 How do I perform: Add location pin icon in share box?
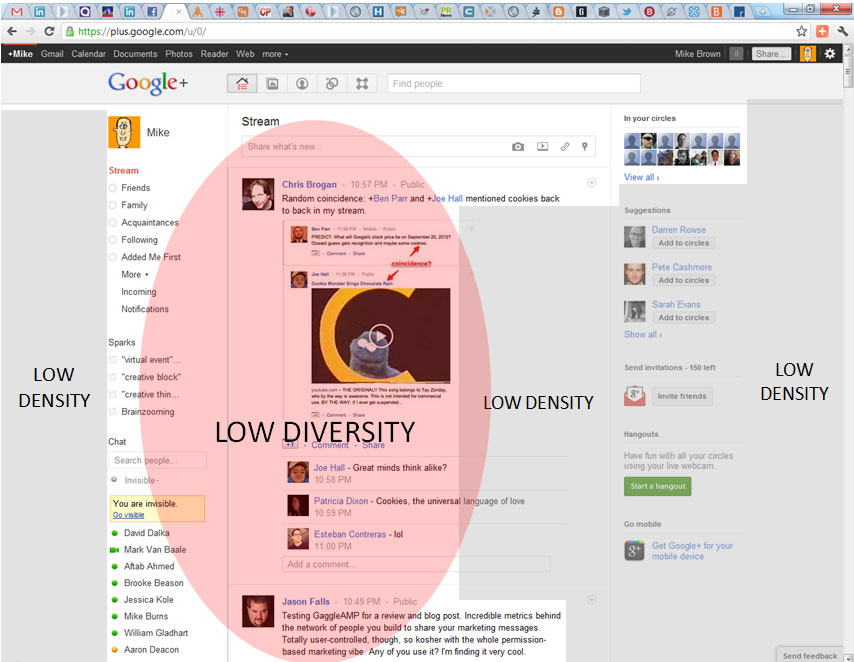584,147
